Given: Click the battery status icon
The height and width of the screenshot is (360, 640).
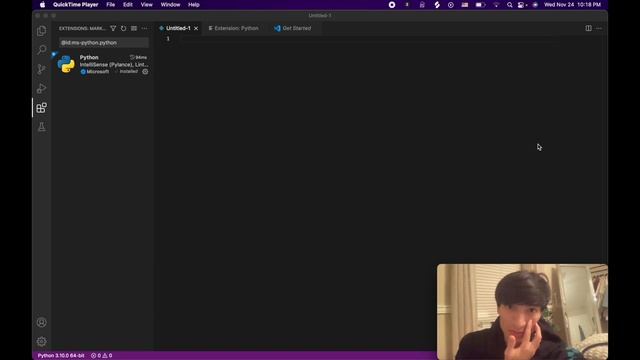Looking at the screenshot, I should coord(480,5).
